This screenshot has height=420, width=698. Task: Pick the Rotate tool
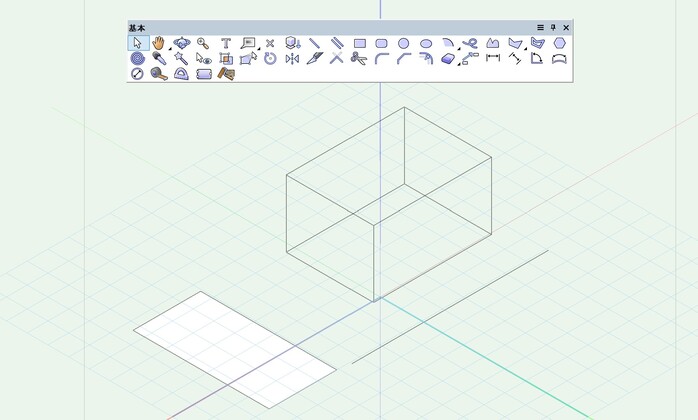coord(270,58)
